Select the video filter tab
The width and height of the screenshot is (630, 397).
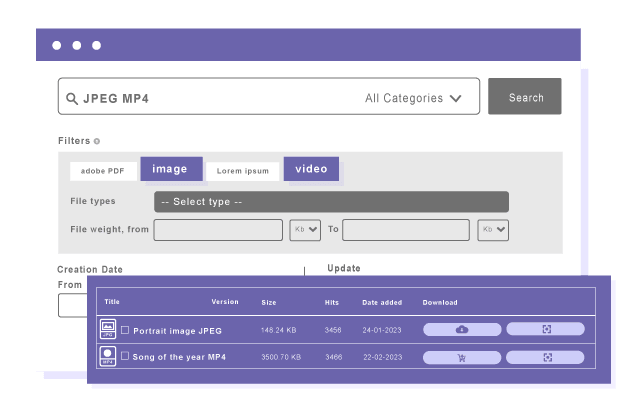point(311,169)
